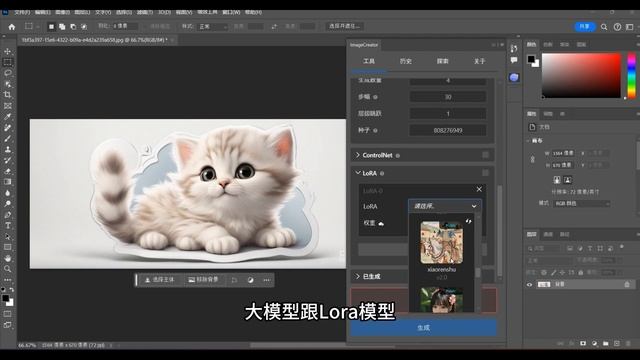
Task: Select the Lasso tool
Action: click(x=8, y=73)
